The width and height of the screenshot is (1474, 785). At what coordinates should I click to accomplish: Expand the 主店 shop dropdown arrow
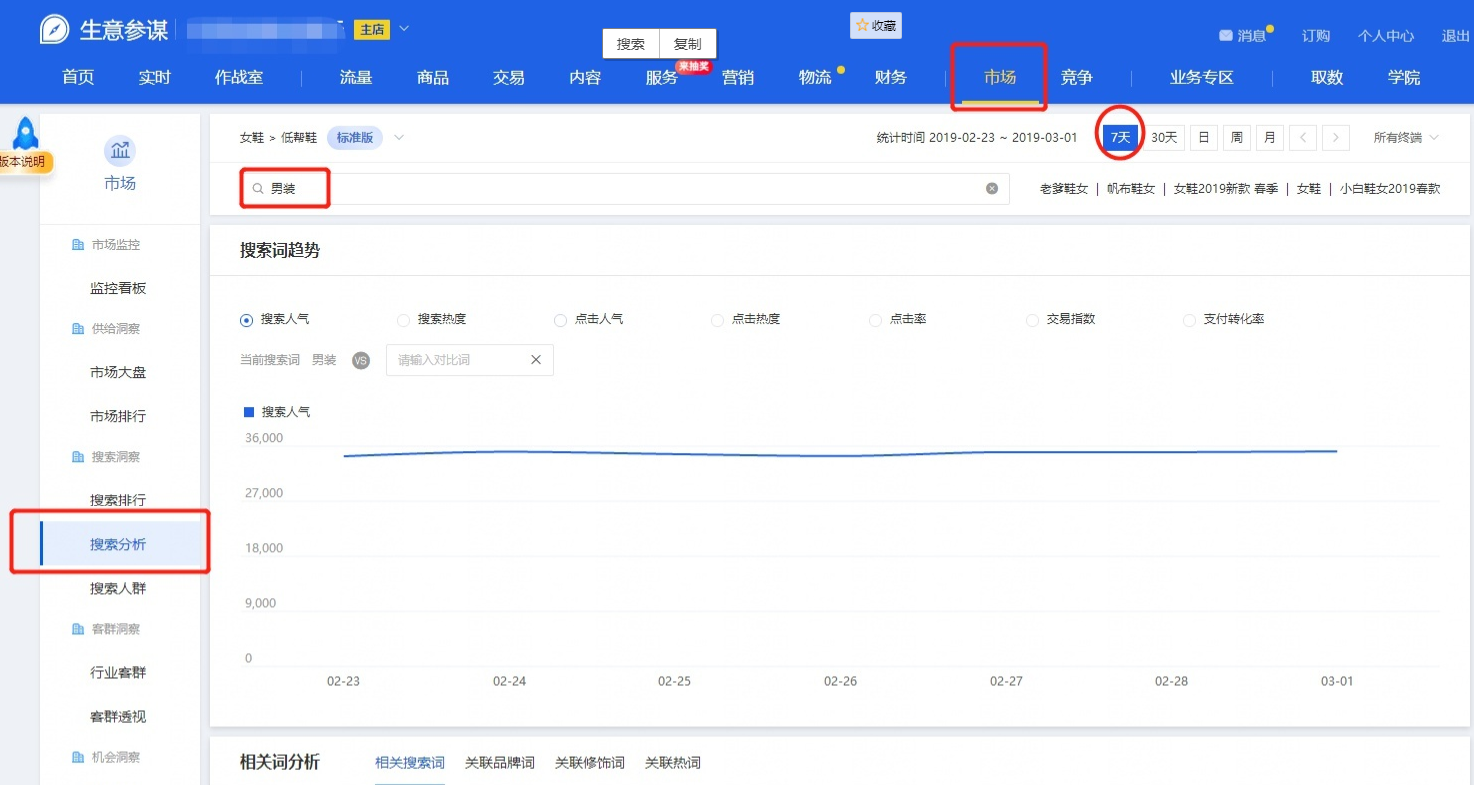(404, 29)
